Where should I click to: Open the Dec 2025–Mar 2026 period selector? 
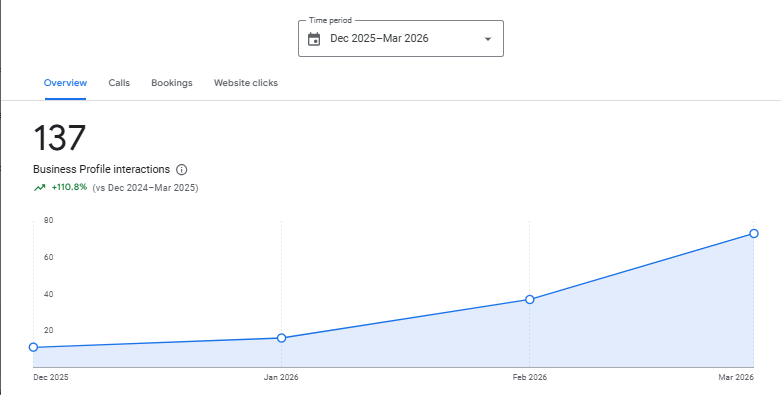(x=401, y=38)
